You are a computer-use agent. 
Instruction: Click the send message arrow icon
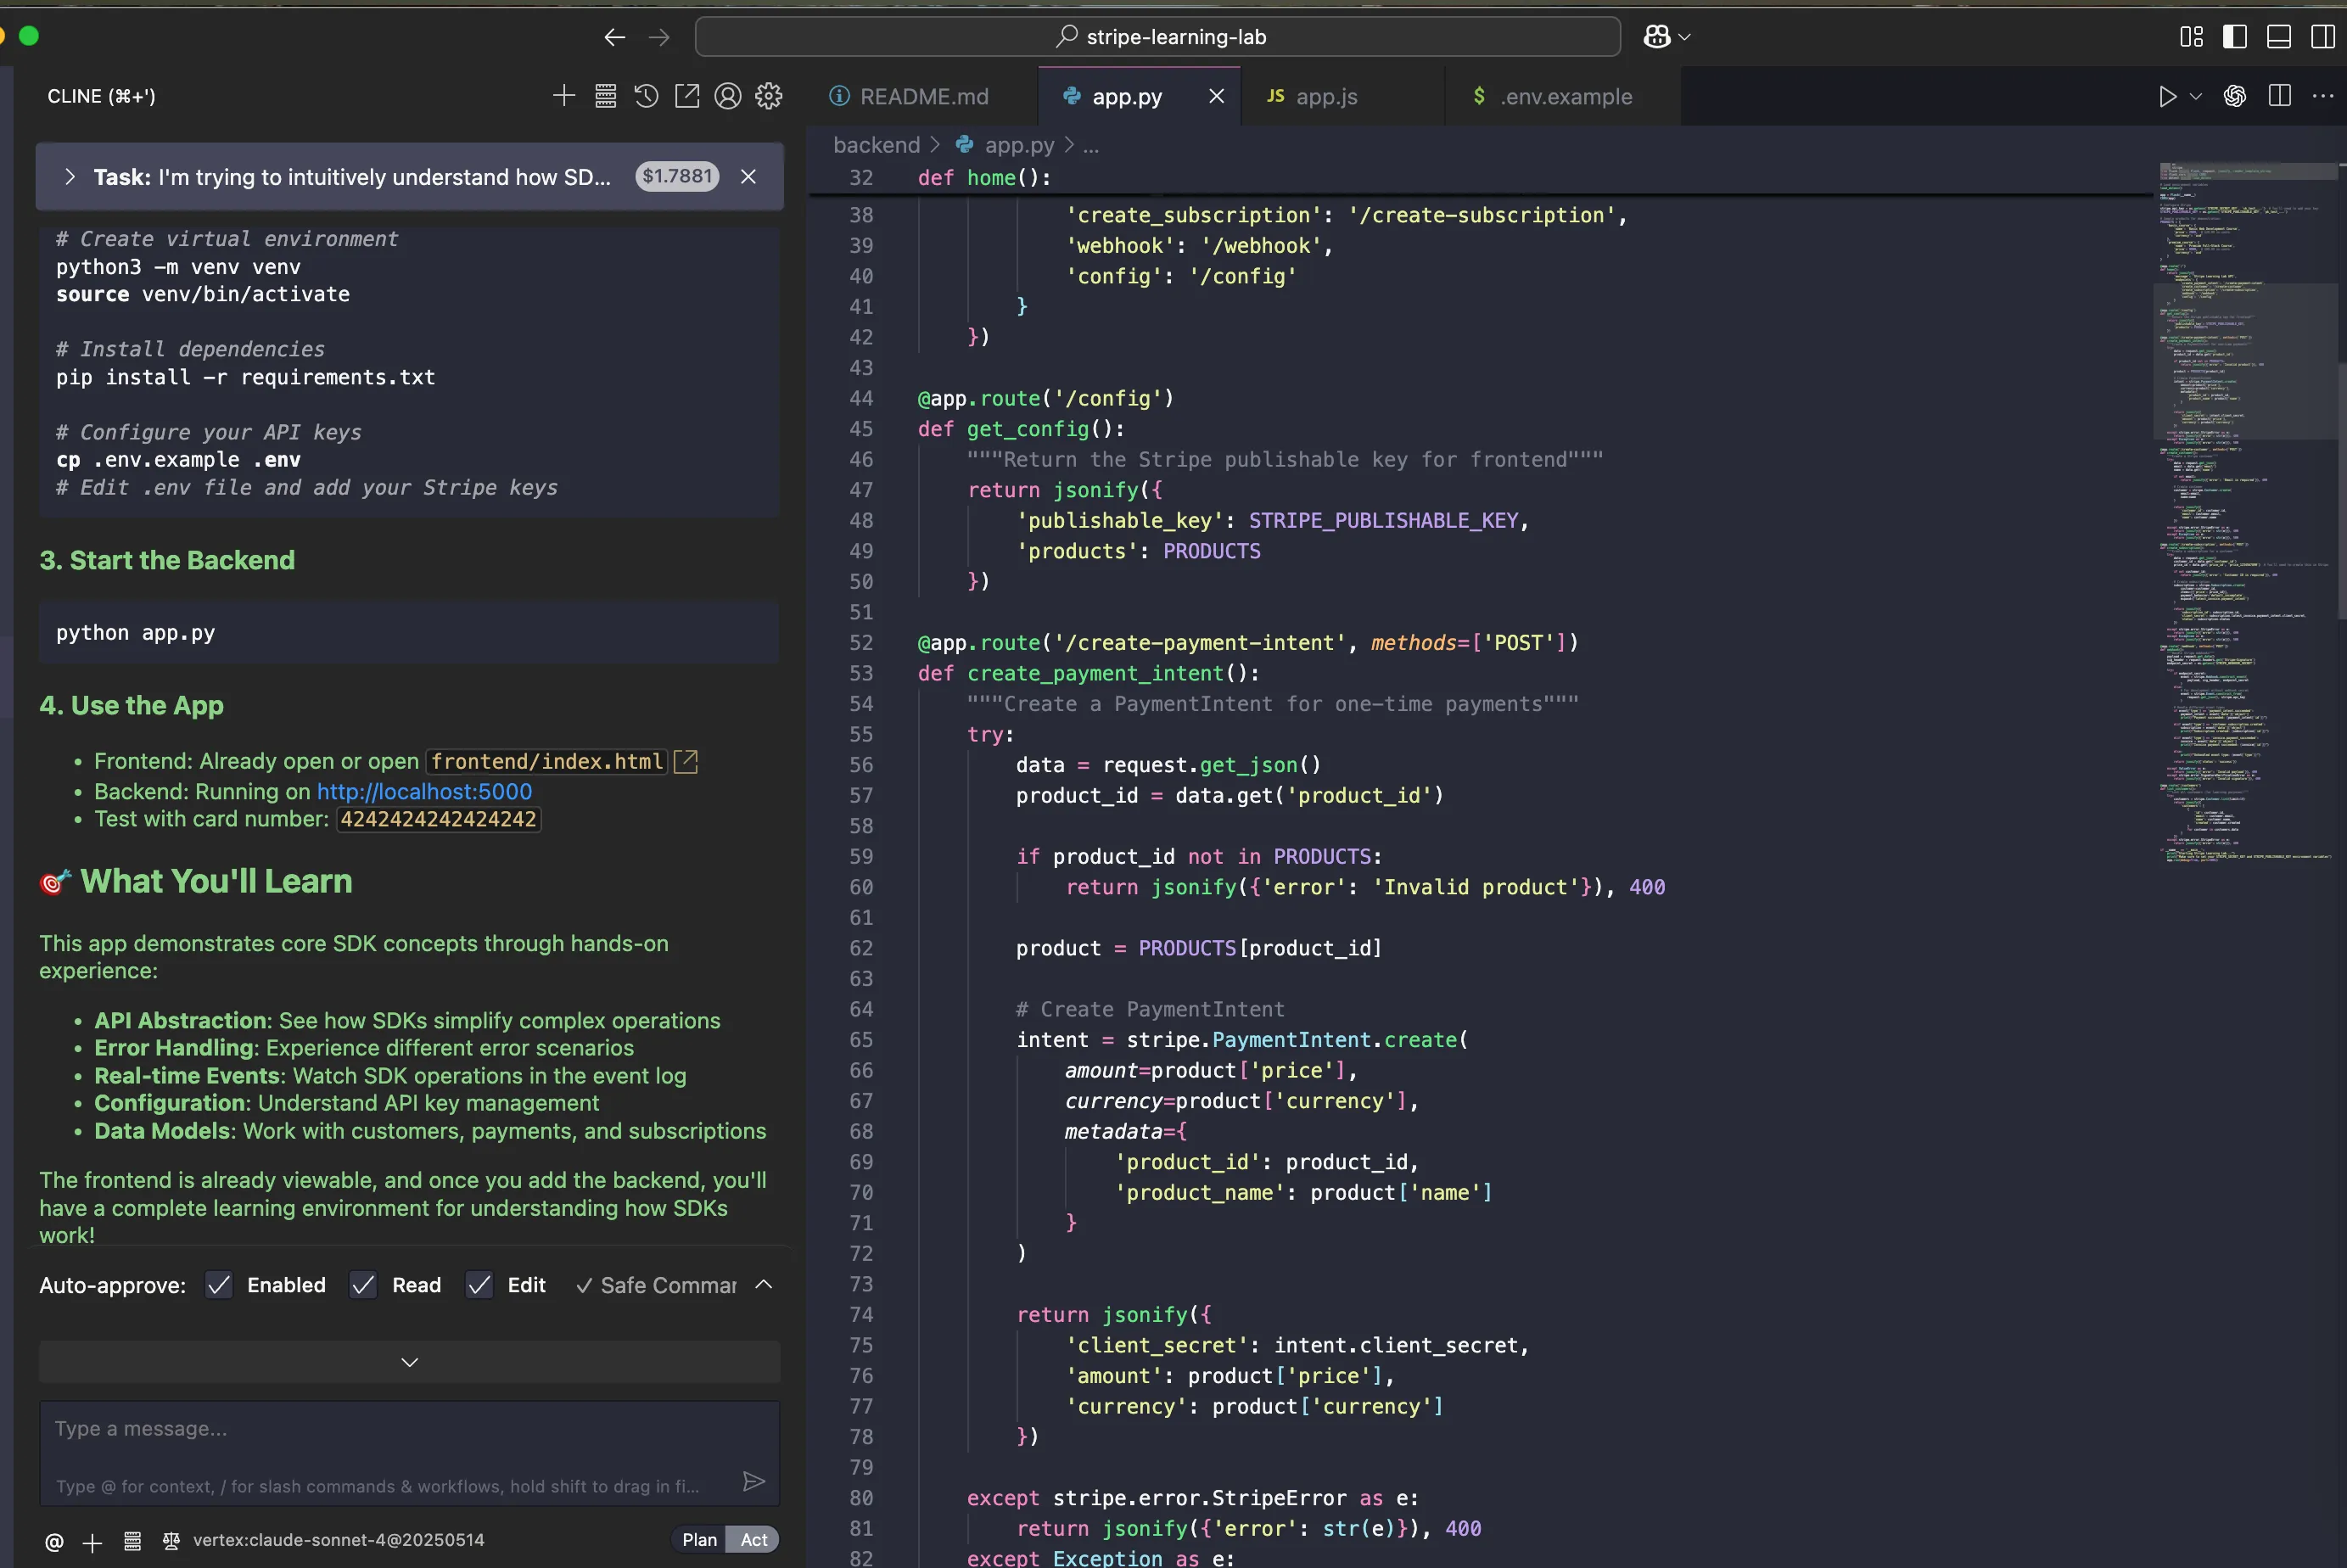(754, 1481)
